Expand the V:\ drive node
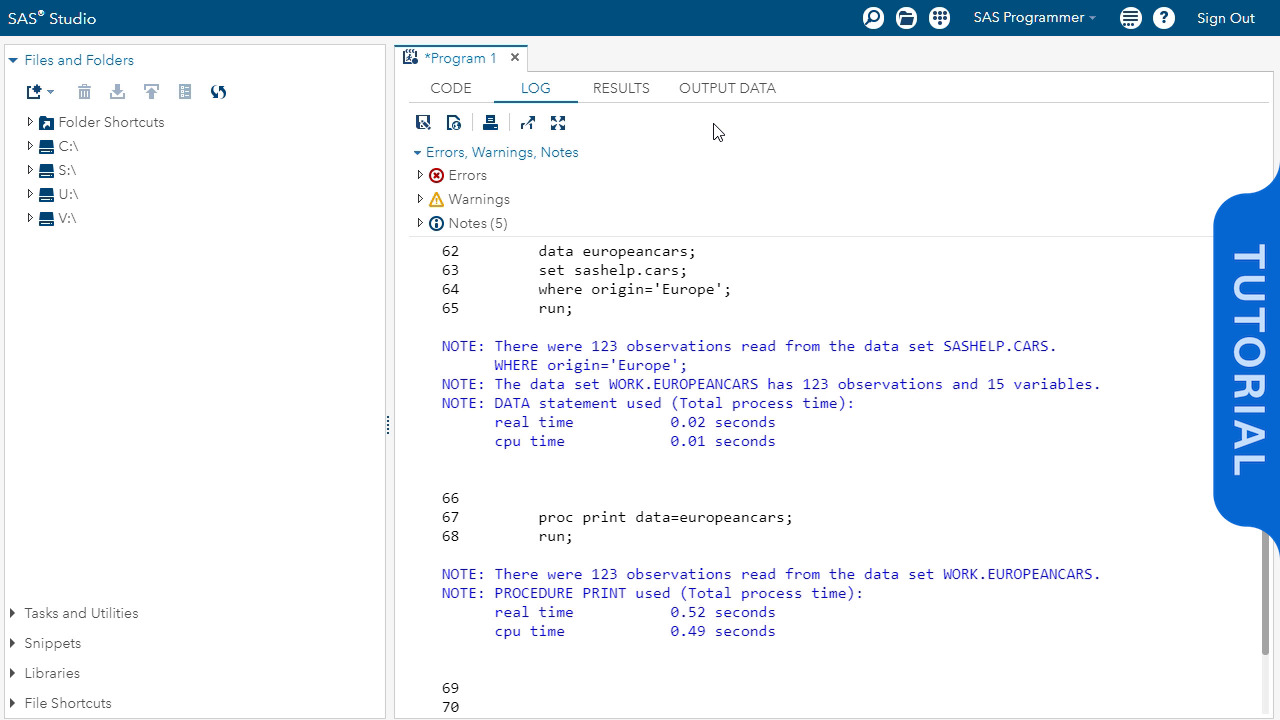Screen dimensions: 1280x720 coord(30,218)
